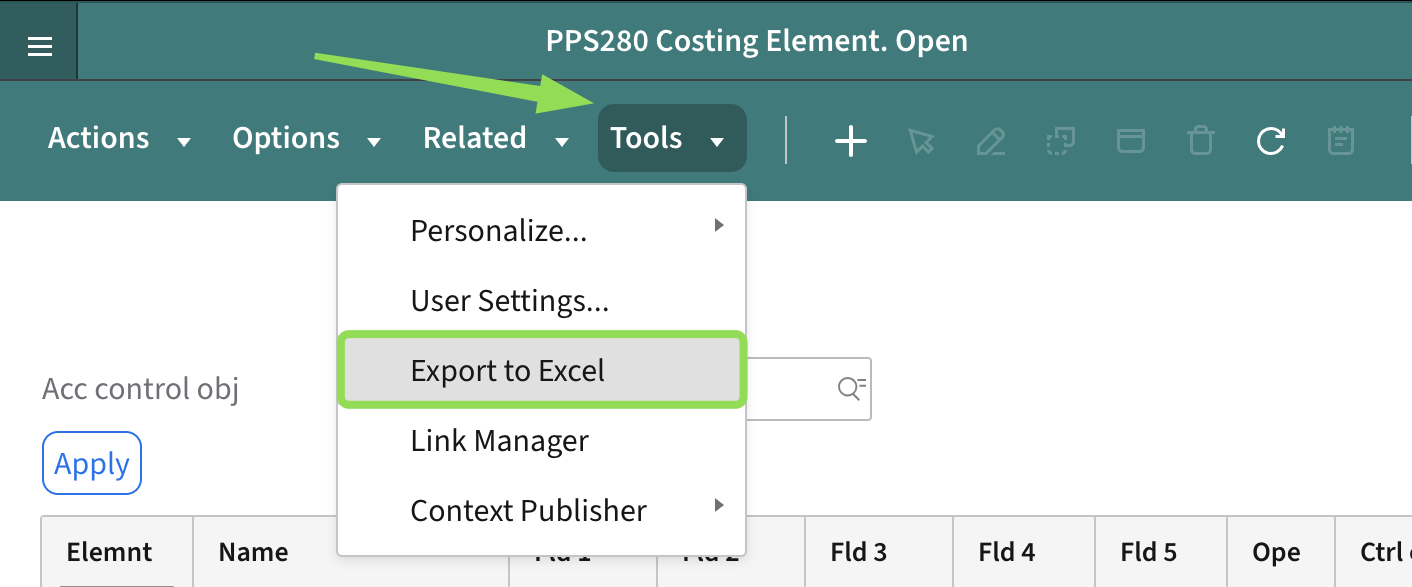The height and width of the screenshot is (587, 1412).
Task: Open Link Manager from the menu
Action: click(541, 441)
